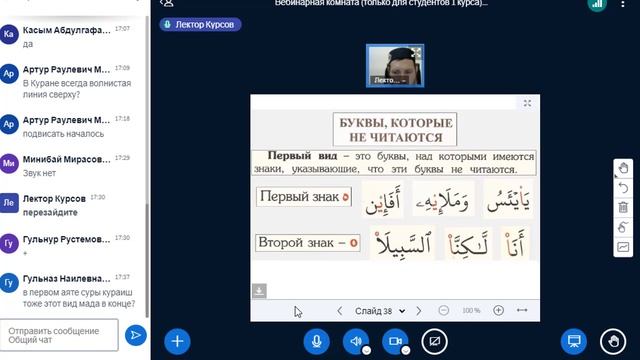Delete all annotations with trash icon
The height and width of the screenshot is (360, 640).
click(623, 207)
